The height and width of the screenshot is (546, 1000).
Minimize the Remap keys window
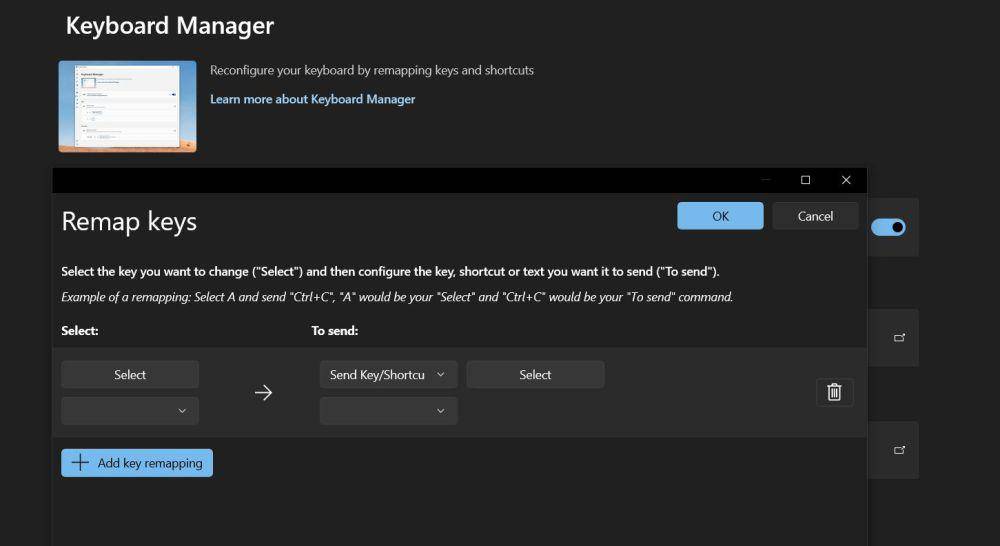pyautogui.click(x=766, y=180)
